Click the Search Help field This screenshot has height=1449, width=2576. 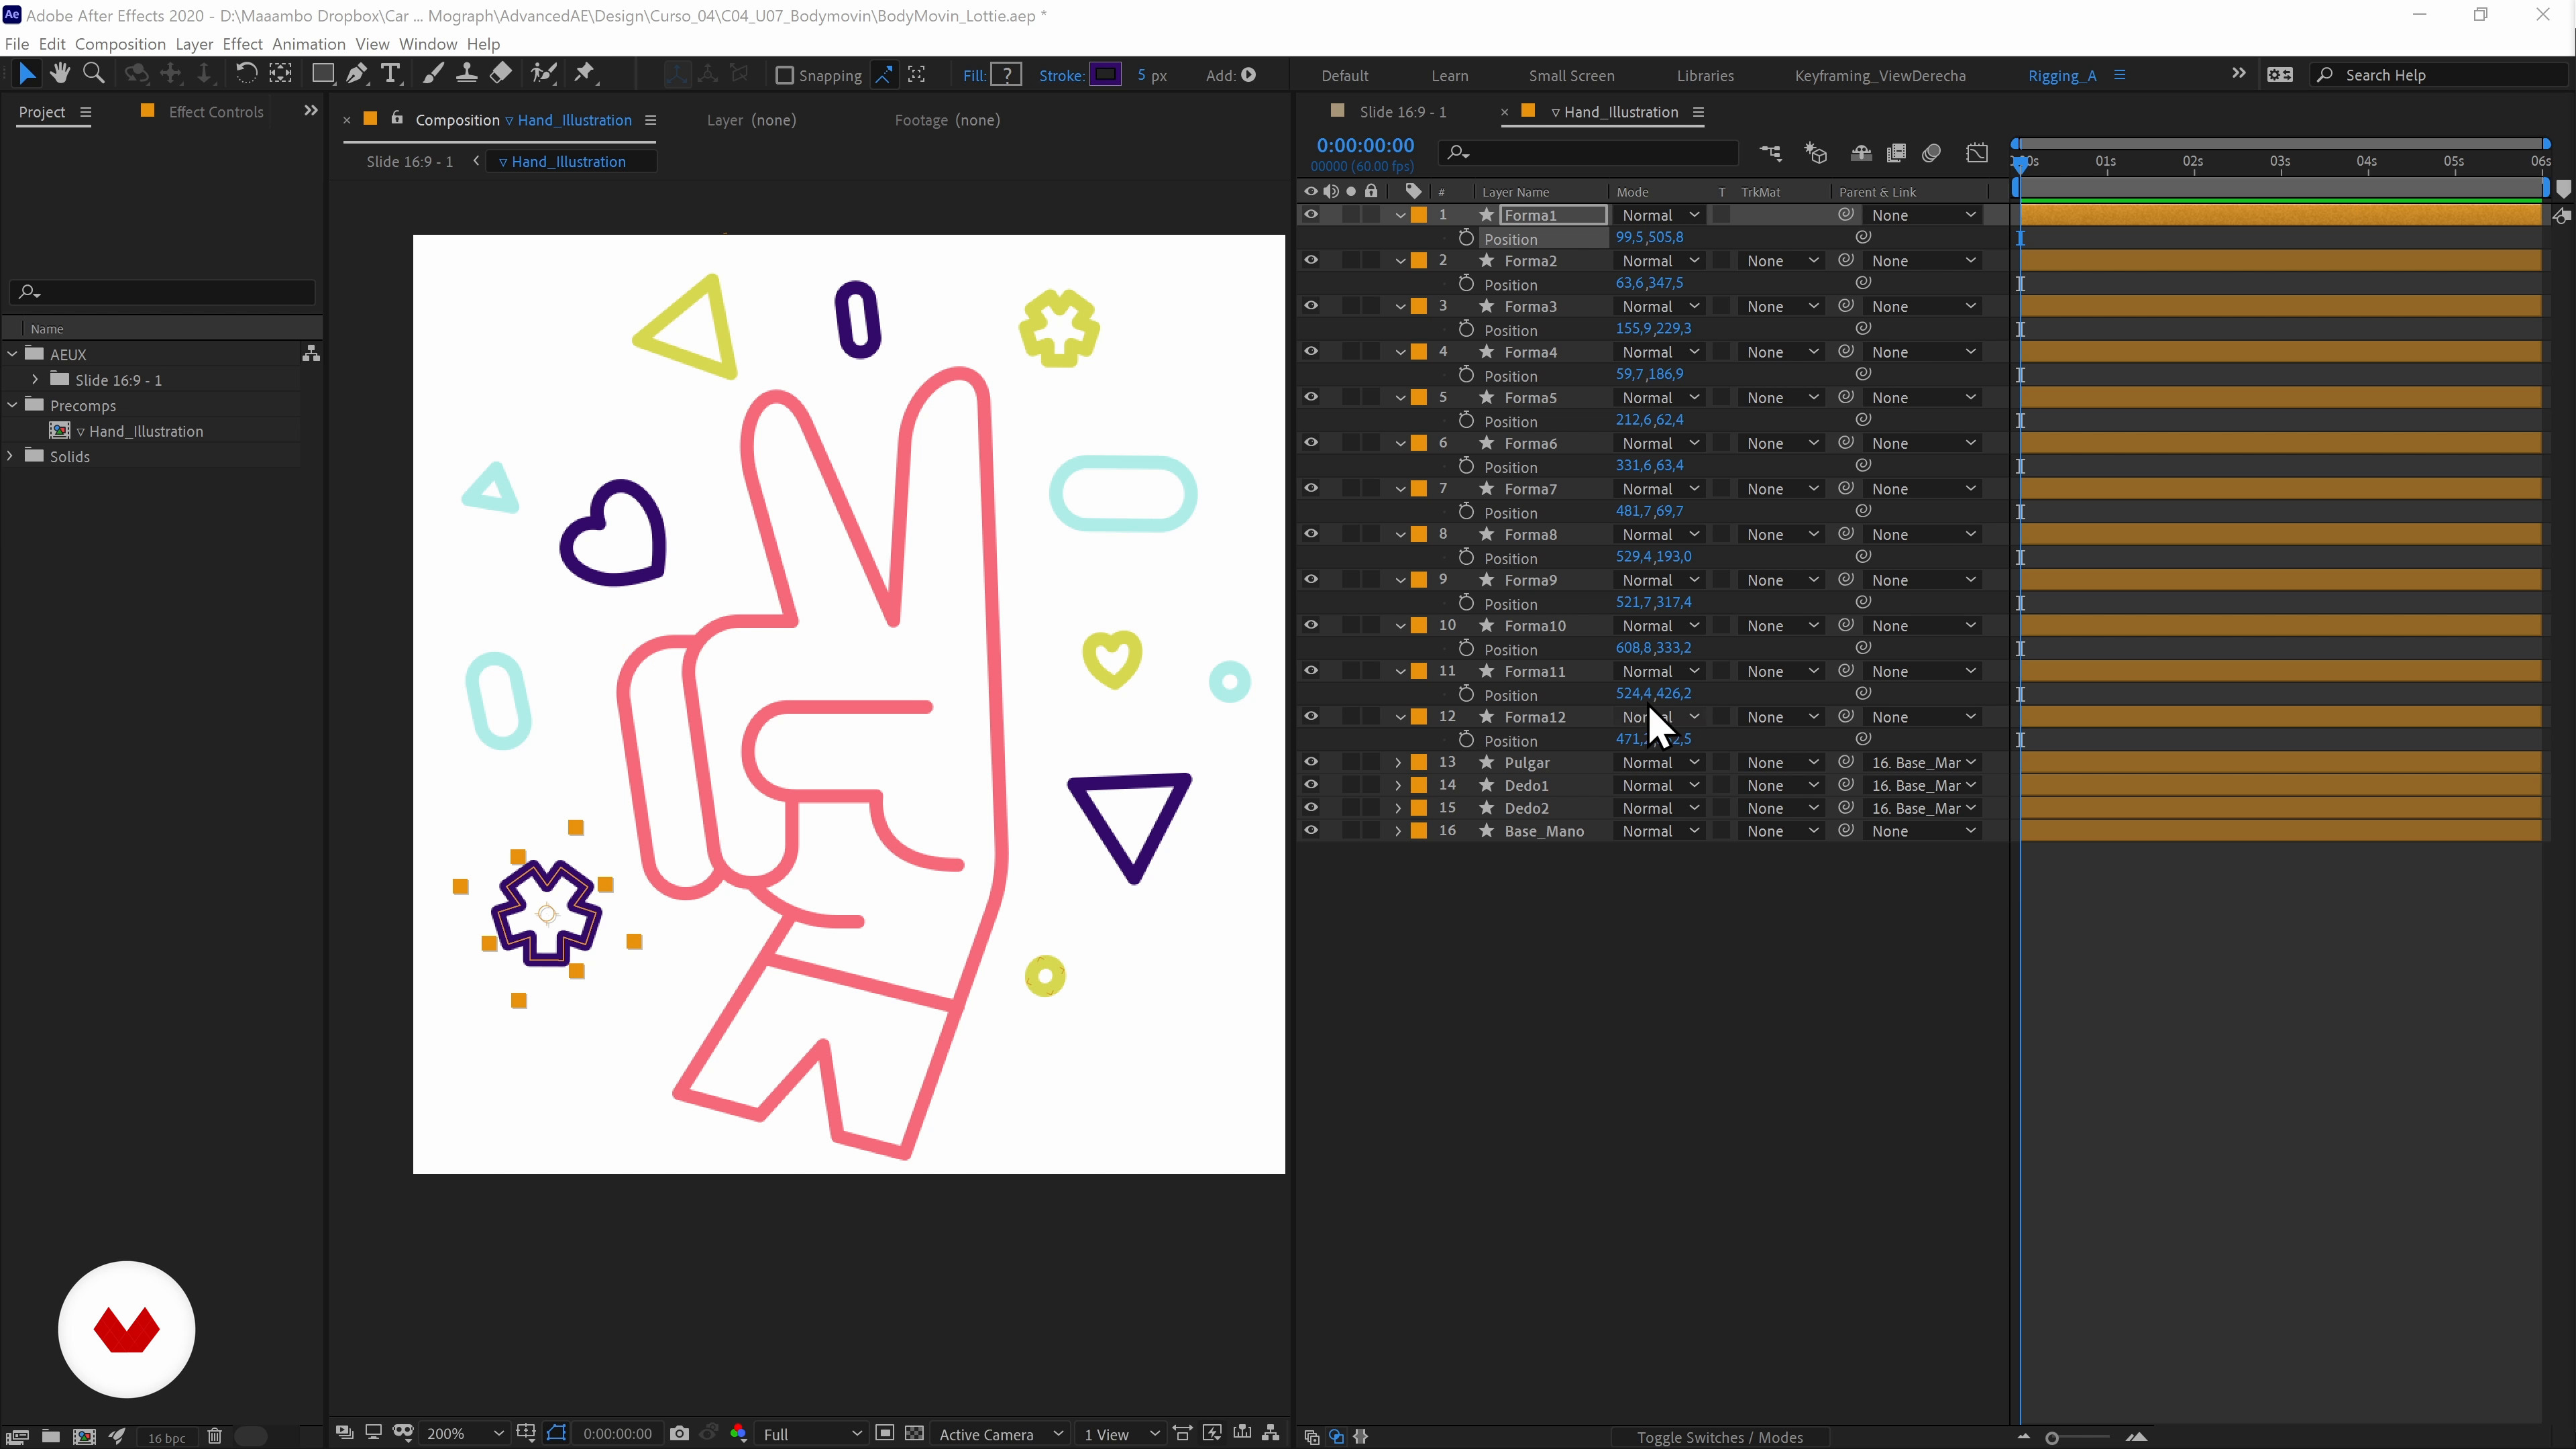(2440, 75)
